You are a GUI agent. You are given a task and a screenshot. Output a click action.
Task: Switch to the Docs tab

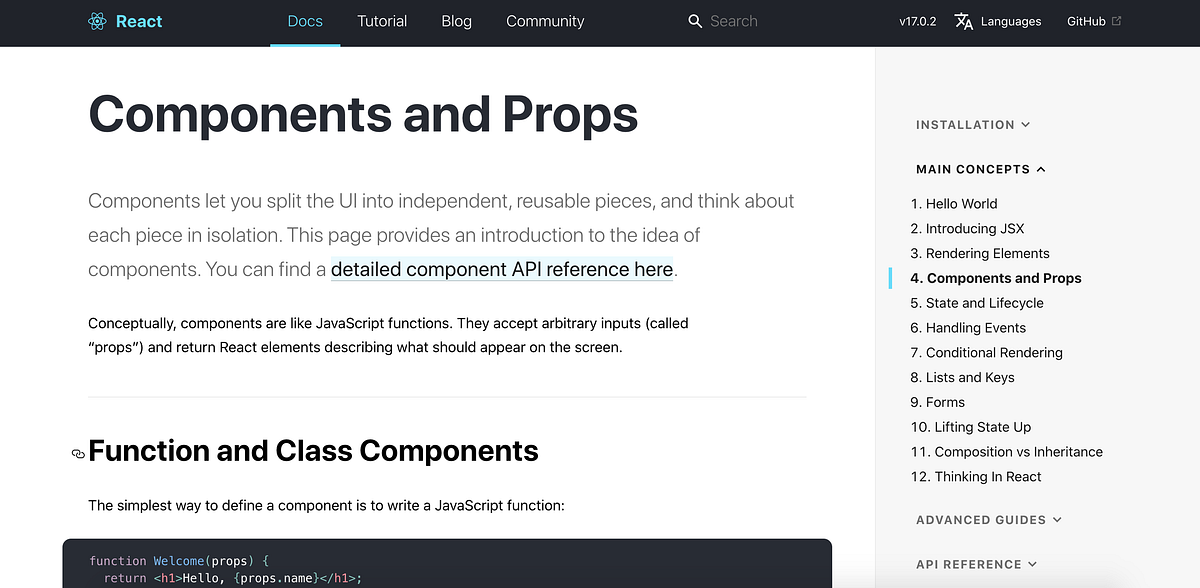tap(305, 20)
